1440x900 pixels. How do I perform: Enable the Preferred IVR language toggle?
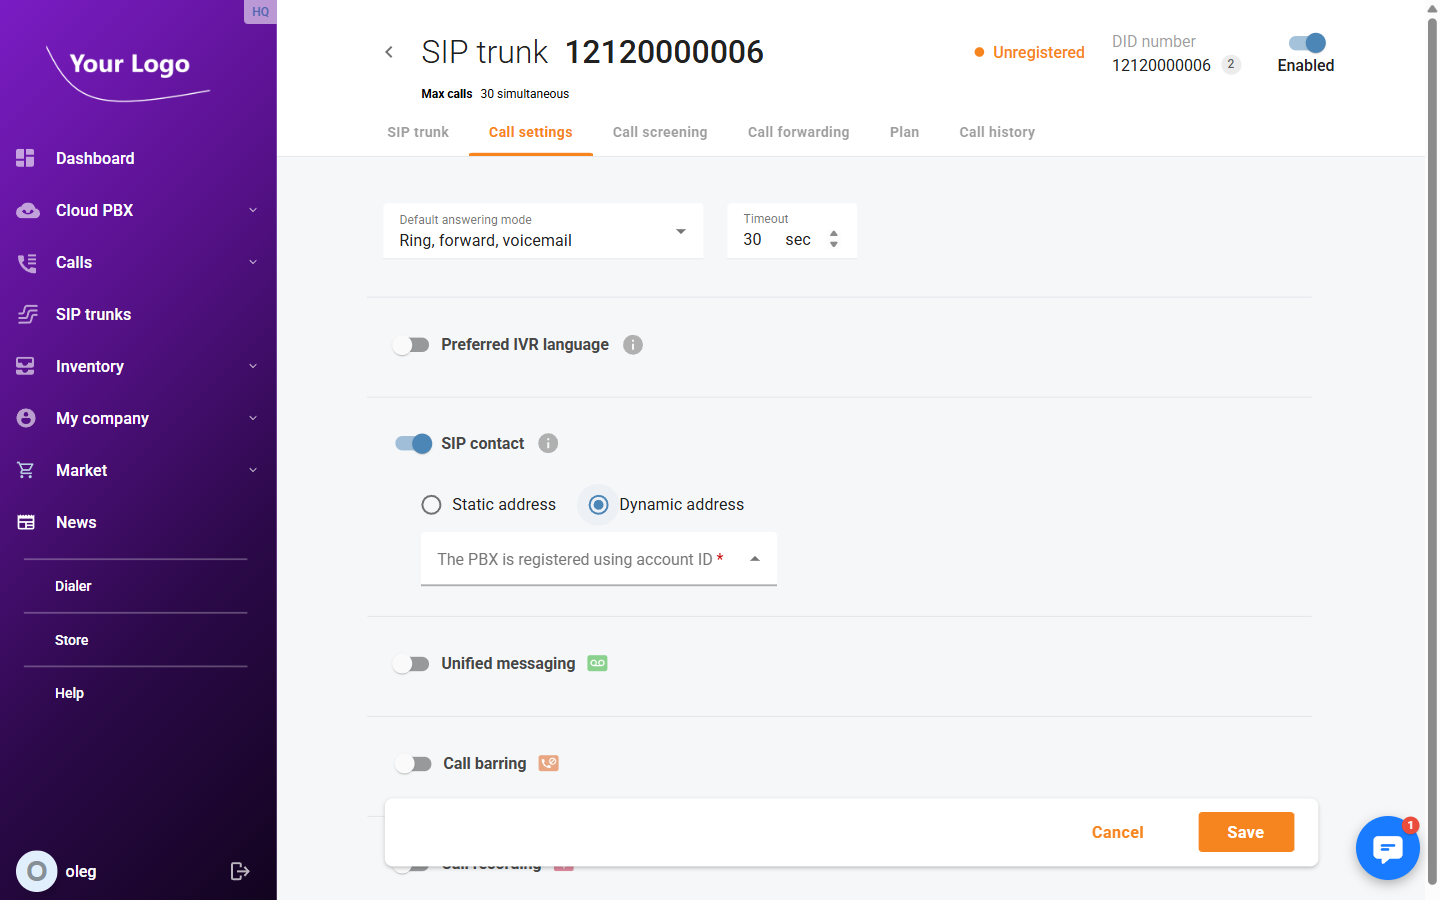pyautogui.click(x=411, y=344)
